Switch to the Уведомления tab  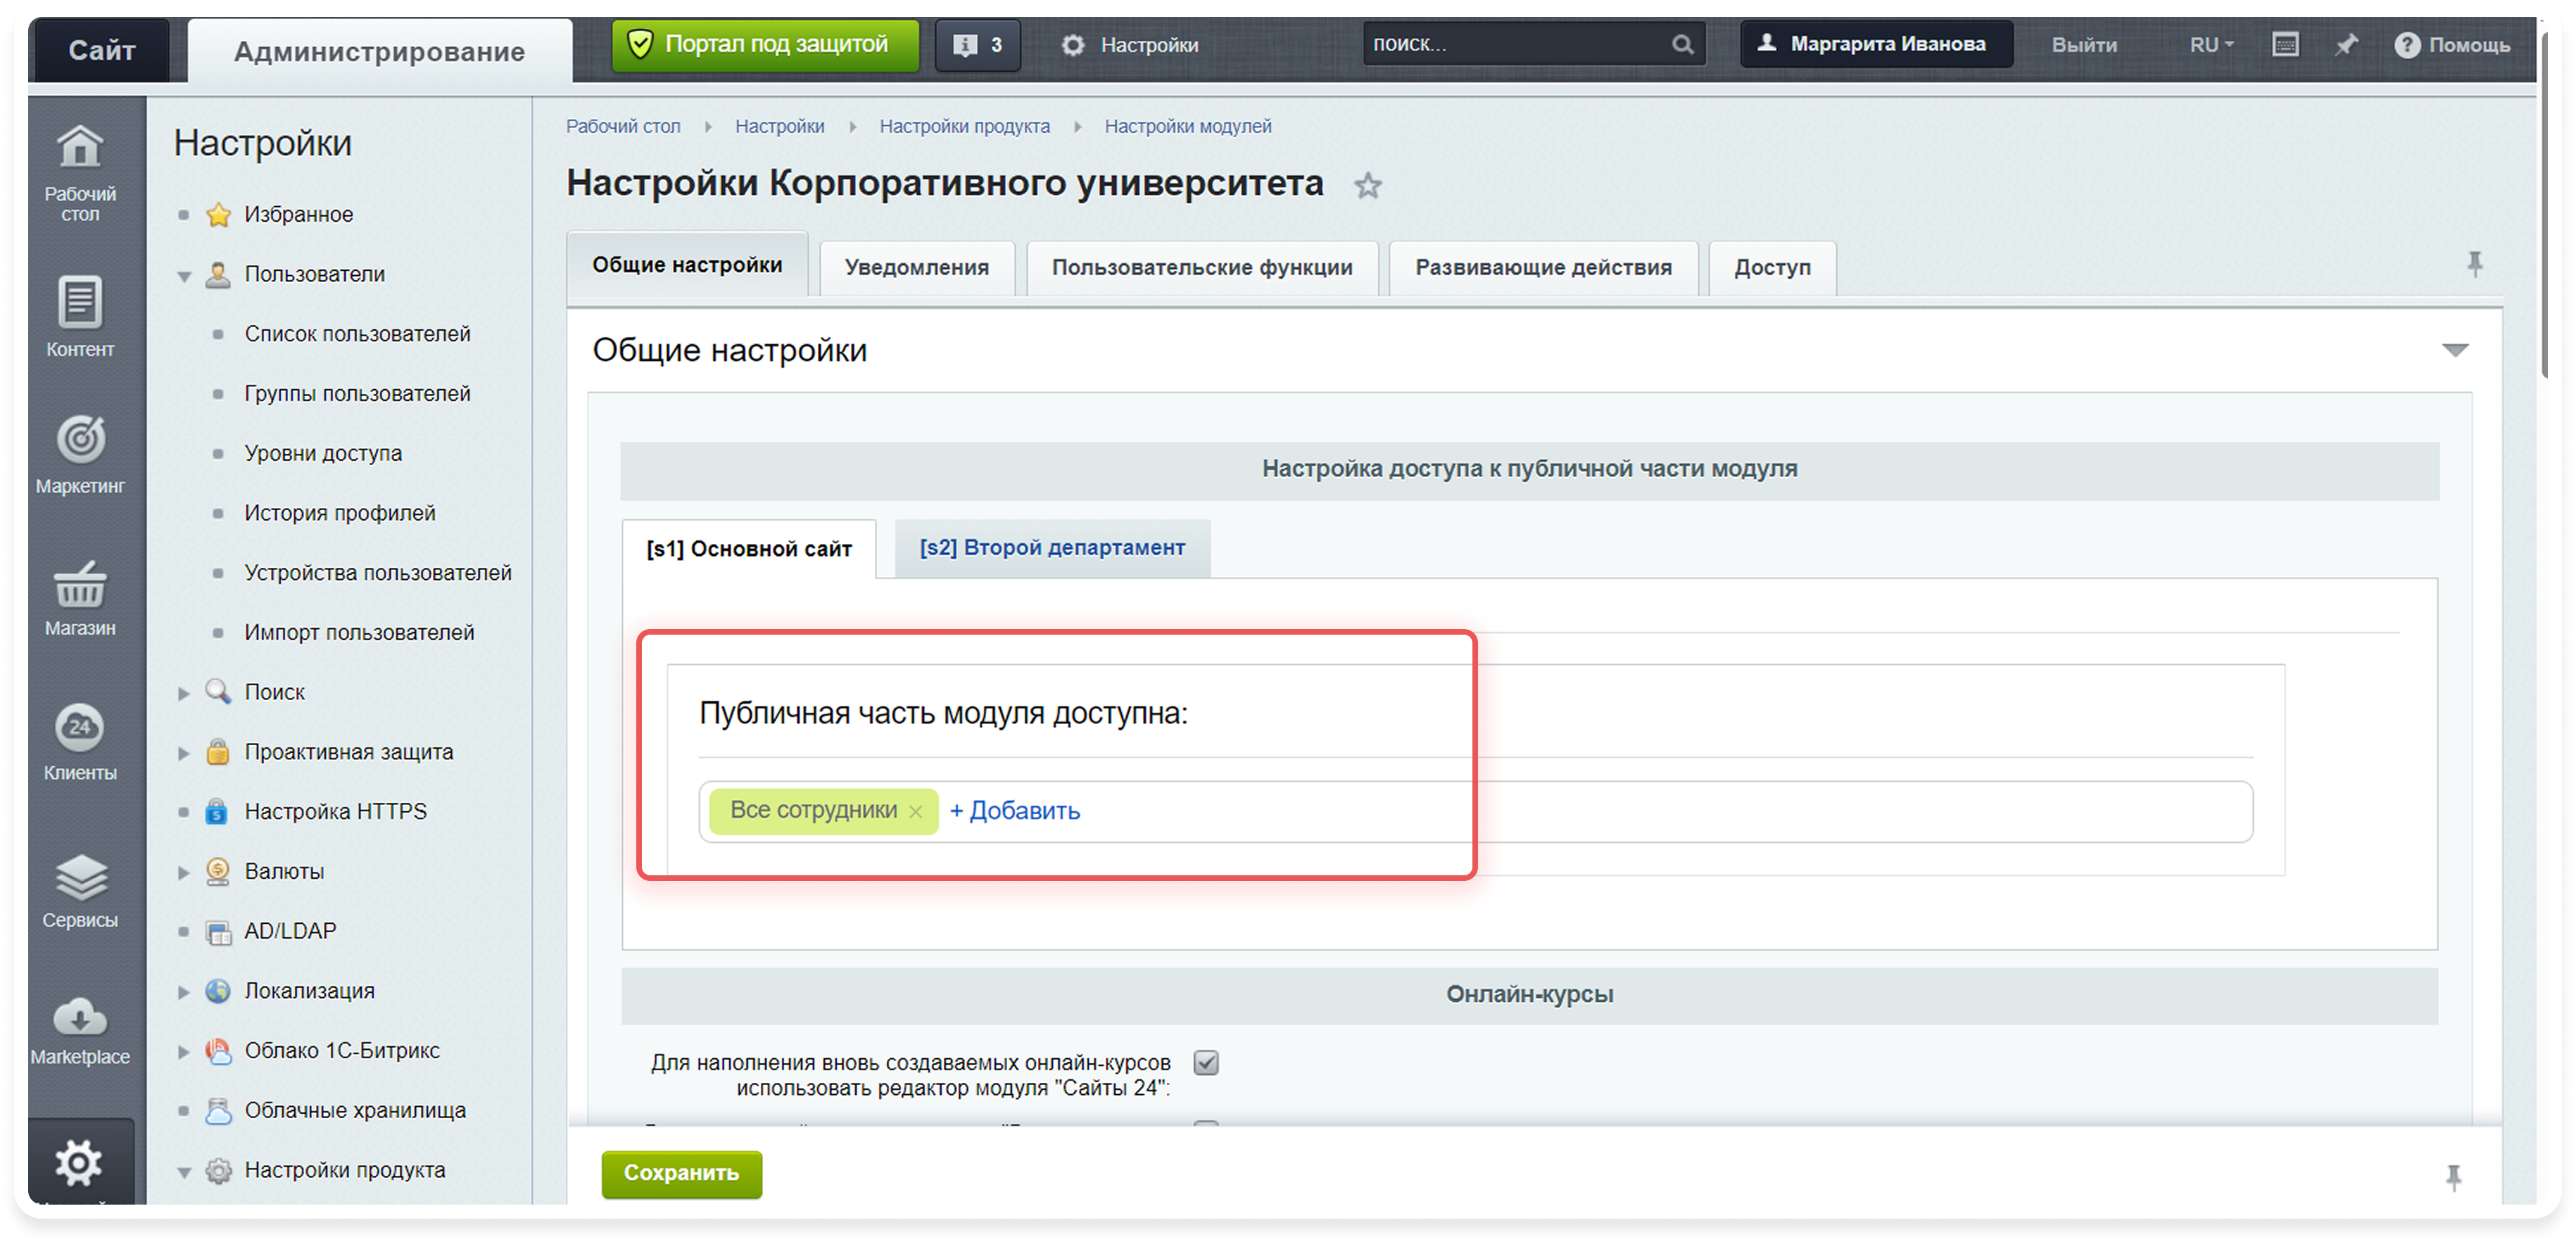(x=916, y=267)
